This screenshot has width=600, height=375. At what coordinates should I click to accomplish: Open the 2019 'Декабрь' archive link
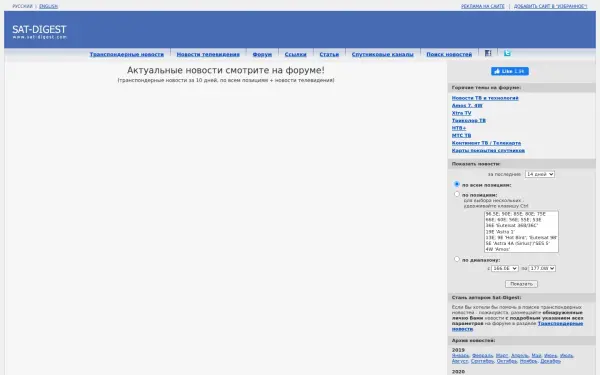(x=550, y=361)
